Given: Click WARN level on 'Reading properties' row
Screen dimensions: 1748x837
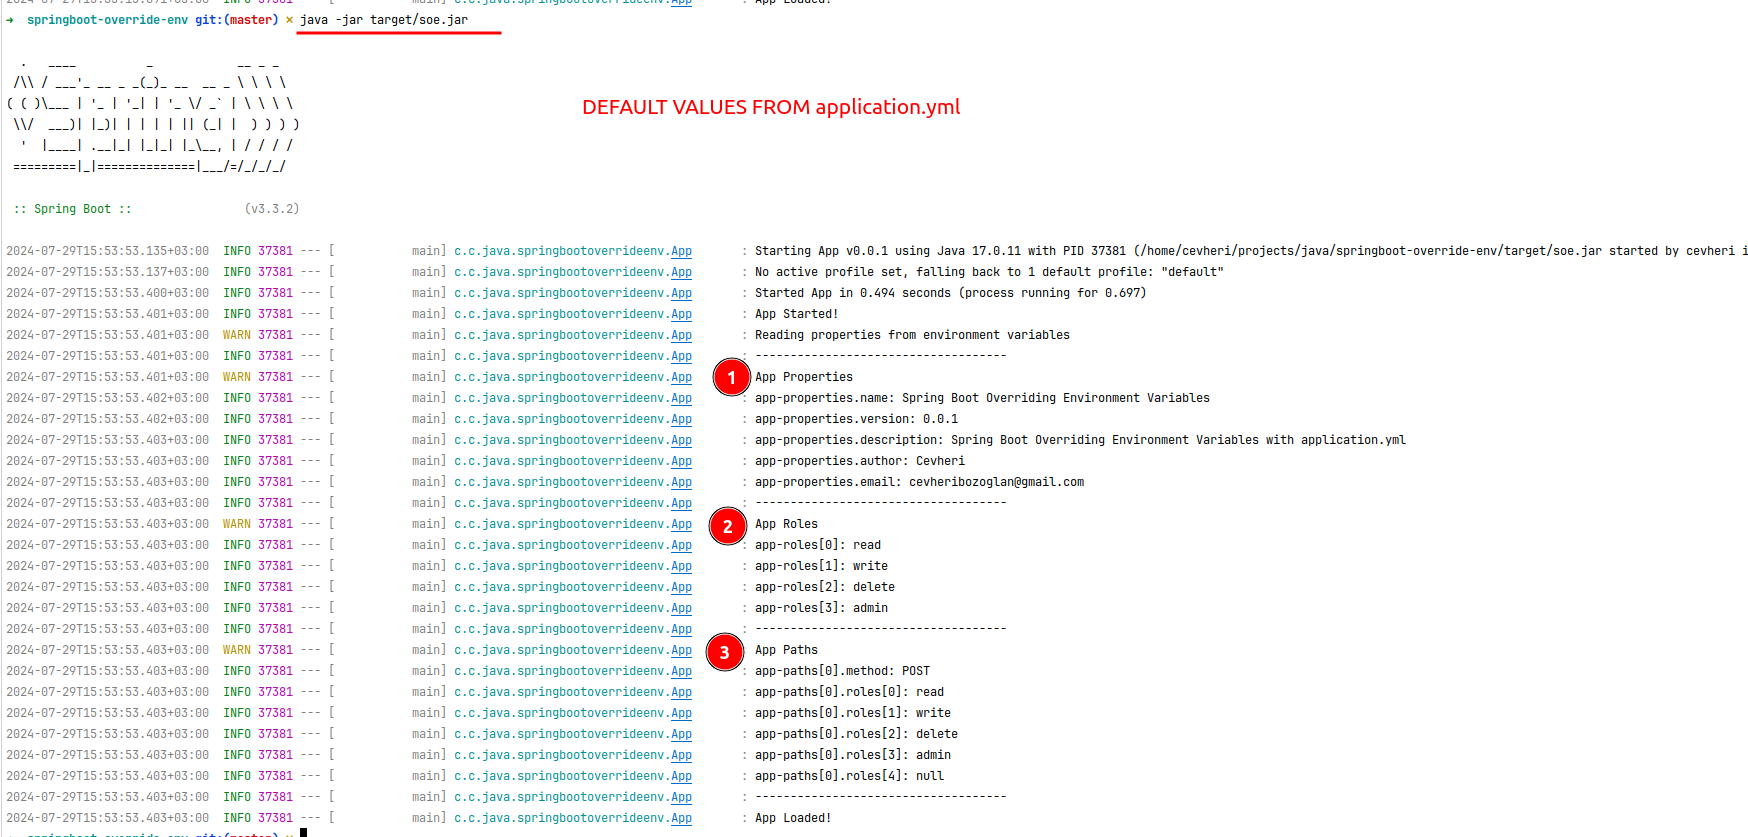Looking at the screenshot, I should pos(237,335).
